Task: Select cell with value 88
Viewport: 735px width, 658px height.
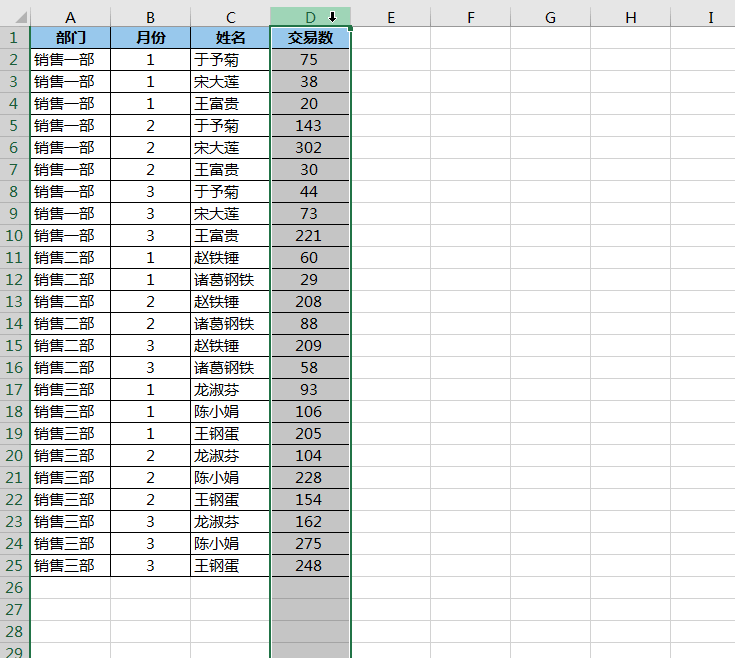Action: coord(310,323)
